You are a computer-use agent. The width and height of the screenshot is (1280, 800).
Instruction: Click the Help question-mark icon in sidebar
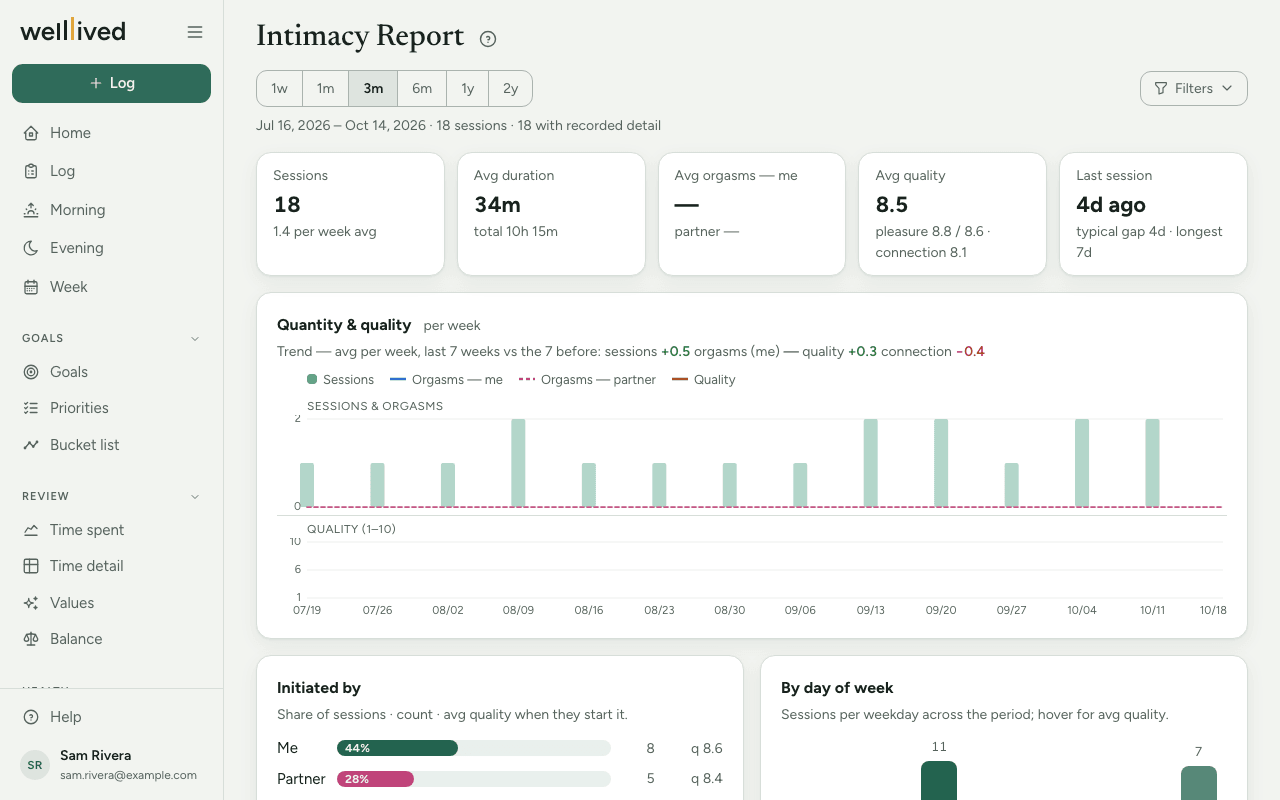(x=31, y=717)
